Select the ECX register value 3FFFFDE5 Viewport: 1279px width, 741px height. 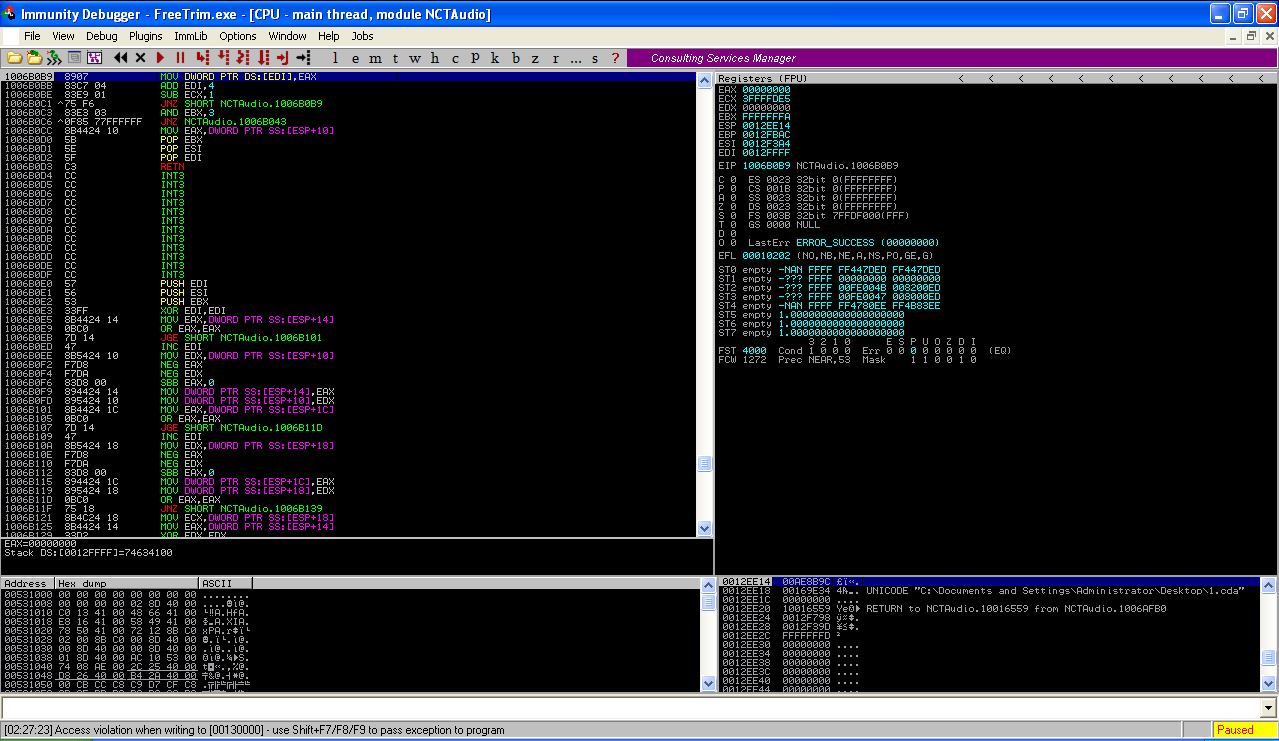[x=766, y=99]
